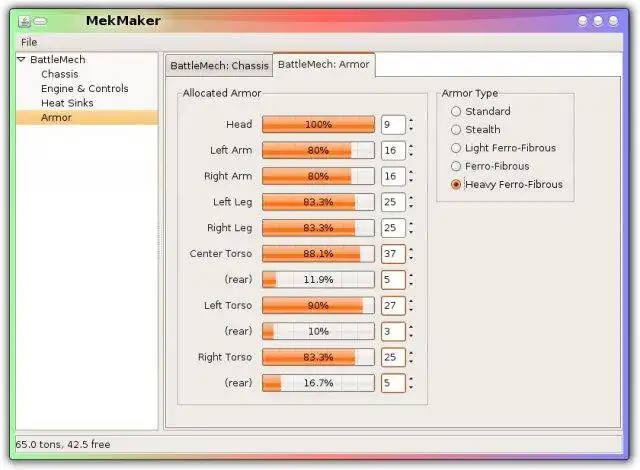Focus the Left Torso value field showing 27
Viewport: 640px width, 470px height.
pyautogui.click(x=393, y=306)
